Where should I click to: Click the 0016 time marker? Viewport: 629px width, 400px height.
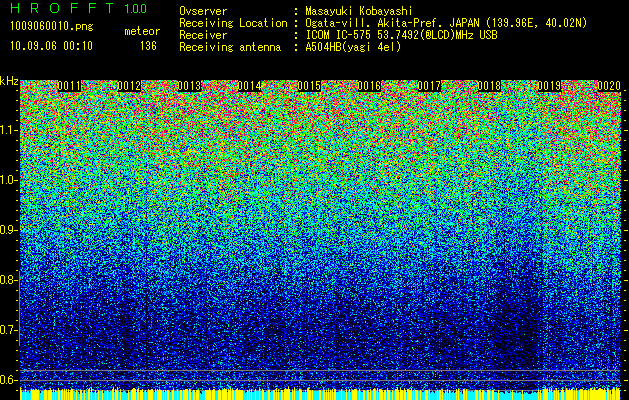coord(369,86)
